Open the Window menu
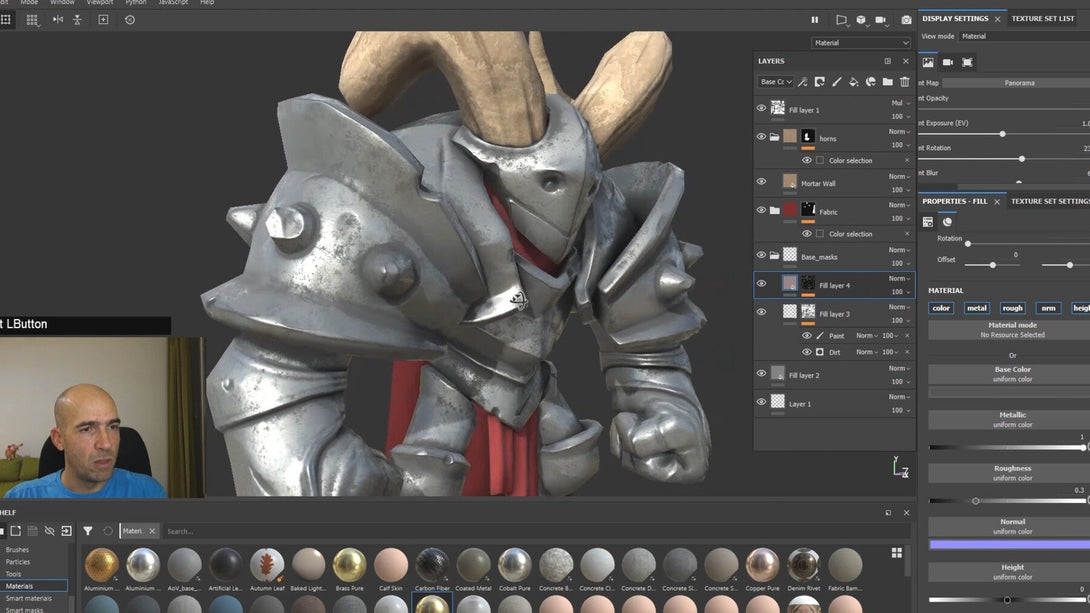The height and width of the screenshot is (613, 1090). 62,3
